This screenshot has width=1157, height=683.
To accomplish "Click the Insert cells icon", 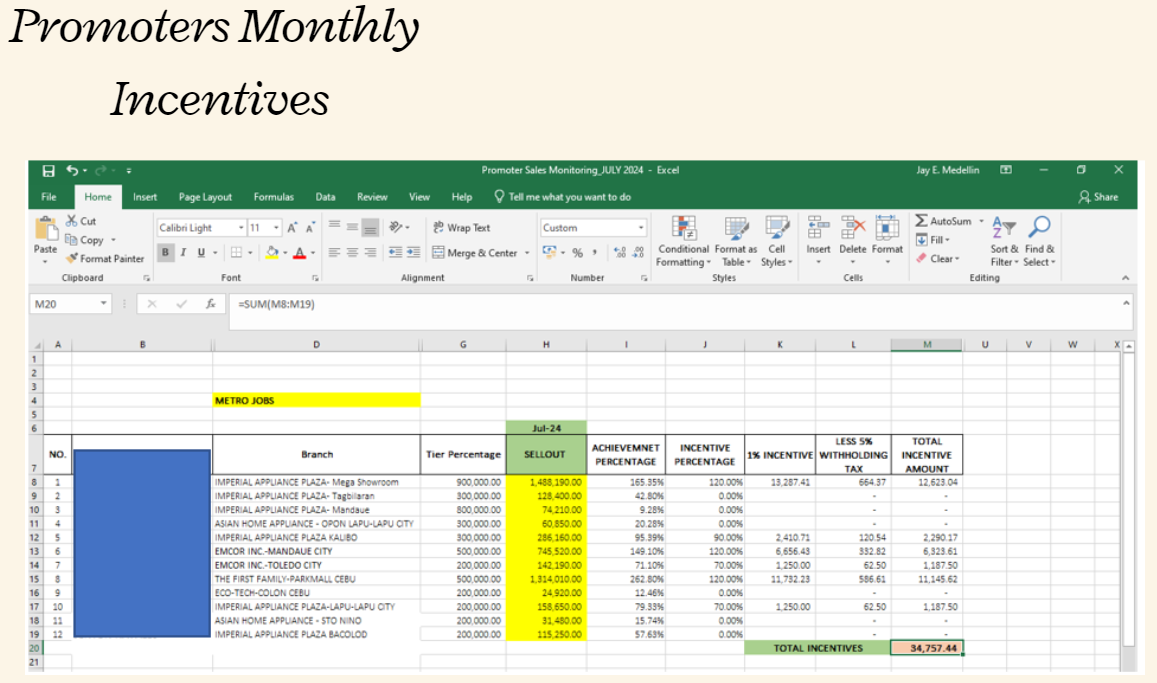I will [818, 228].
